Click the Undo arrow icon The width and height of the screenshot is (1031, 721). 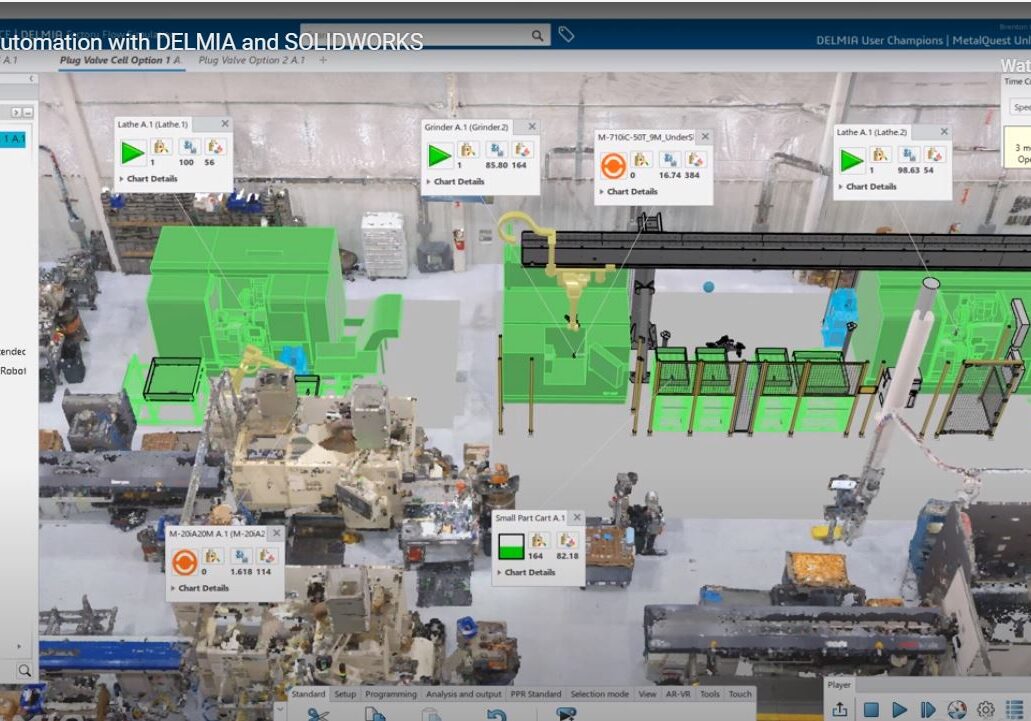pyautogui.click(x=496, y=714)
